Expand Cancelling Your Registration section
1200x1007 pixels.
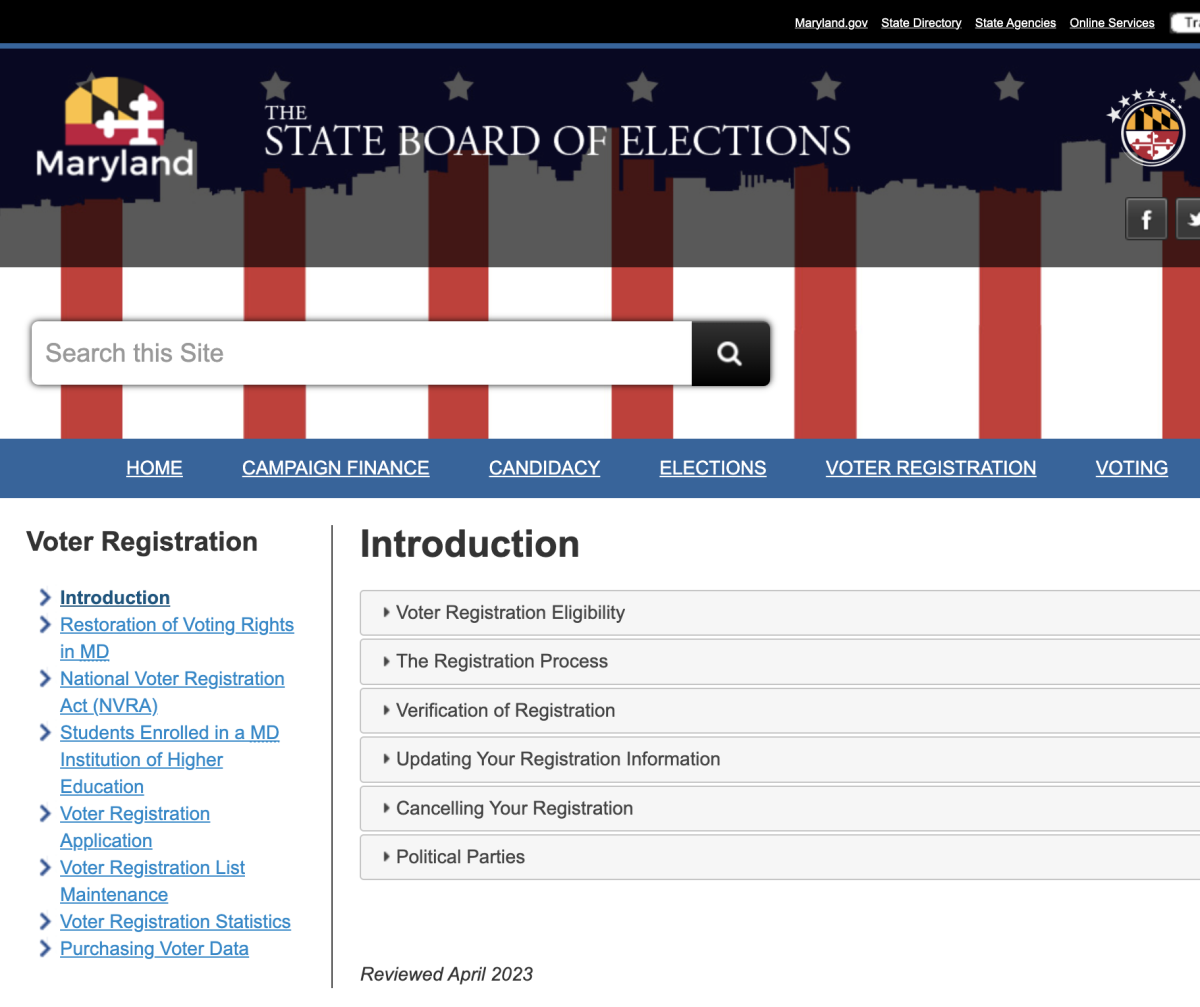tap(780, 808)
